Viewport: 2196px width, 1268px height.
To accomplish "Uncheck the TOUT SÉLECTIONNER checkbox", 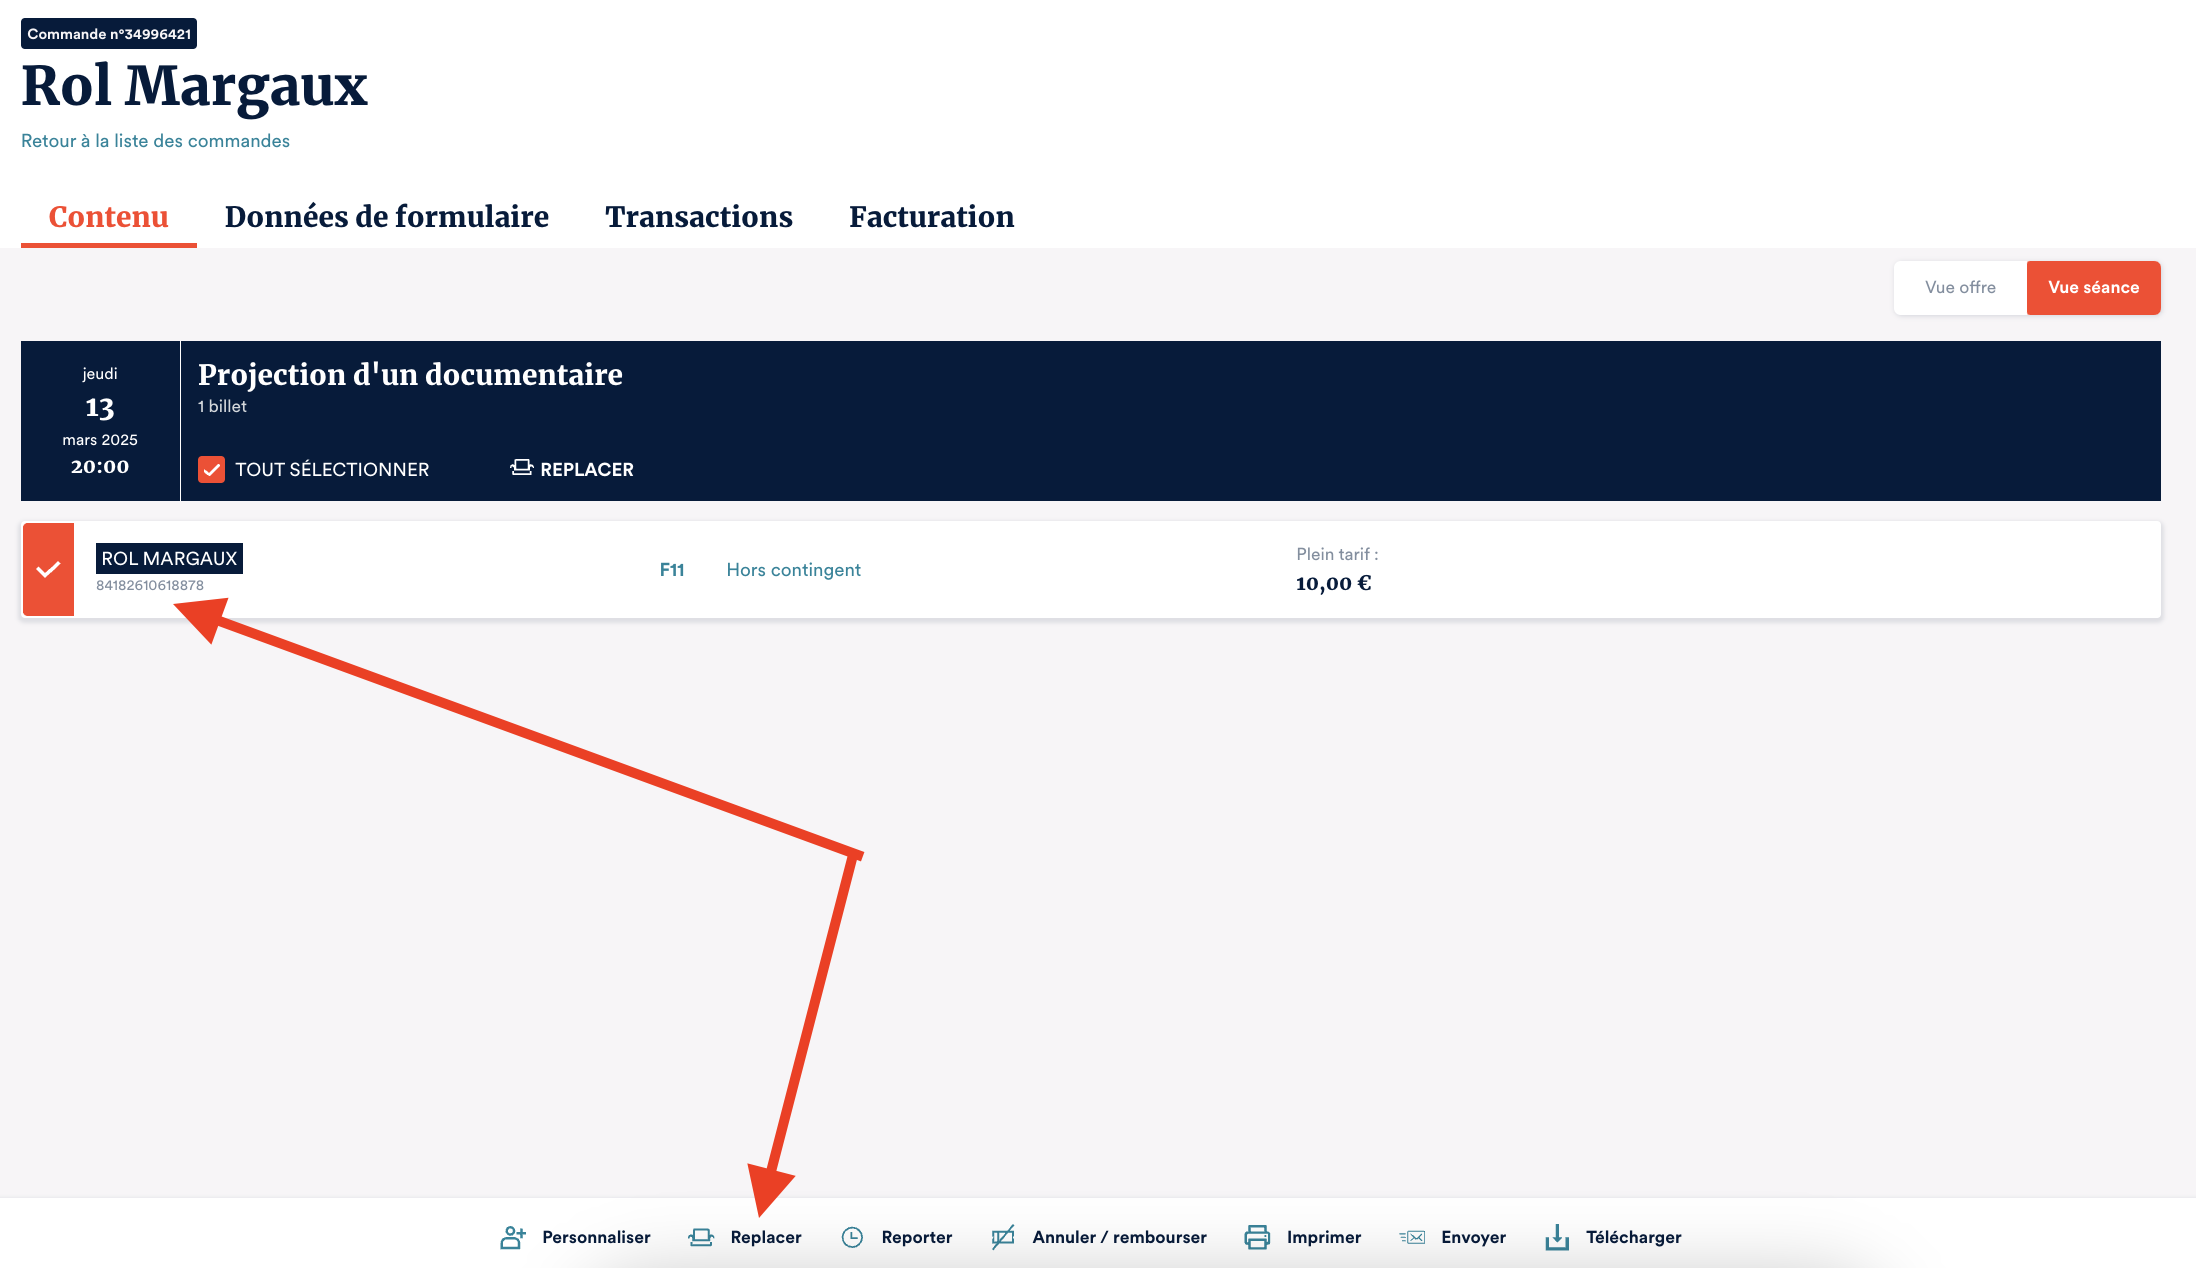I will click(x=211, y=469).
